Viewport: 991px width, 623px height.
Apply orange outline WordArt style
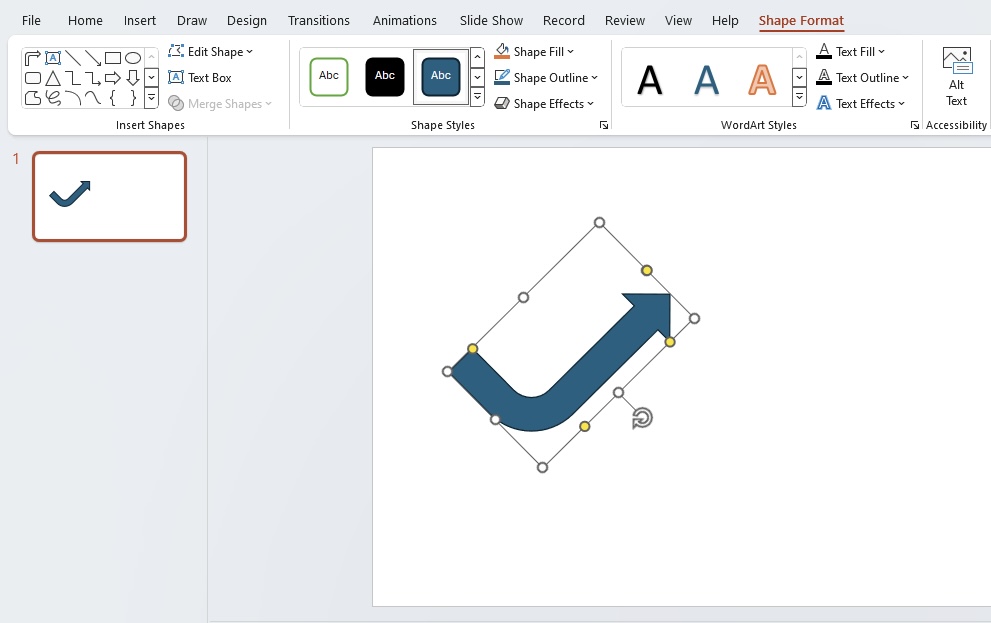pos(762,80)
